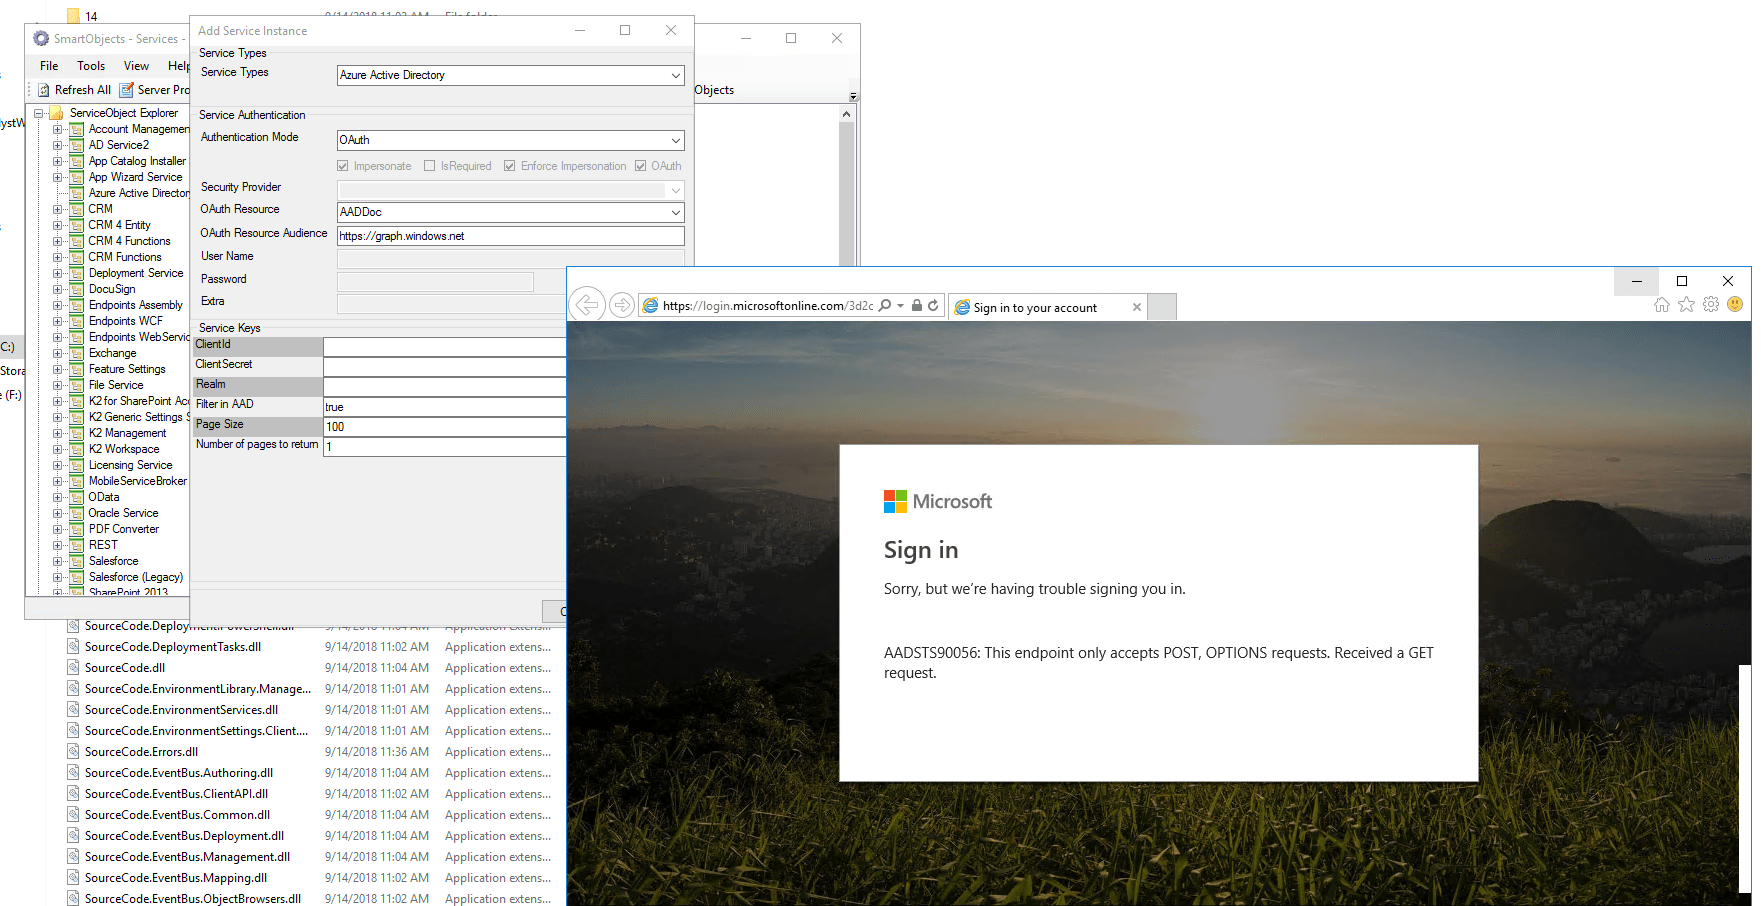The height and width of the screenshot is (906, 1761).
Task: Toggle the IsRequired checkbox
Action: click(430, 166)
